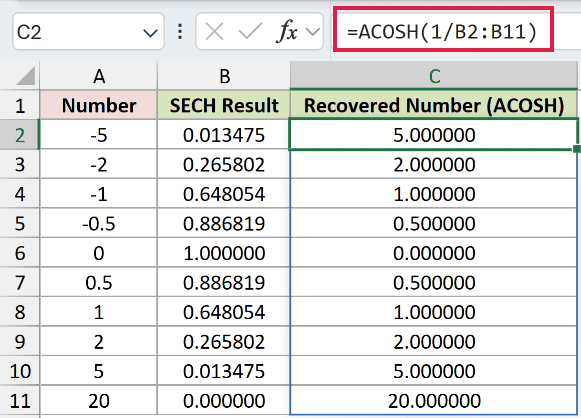Select column B header

224,76
